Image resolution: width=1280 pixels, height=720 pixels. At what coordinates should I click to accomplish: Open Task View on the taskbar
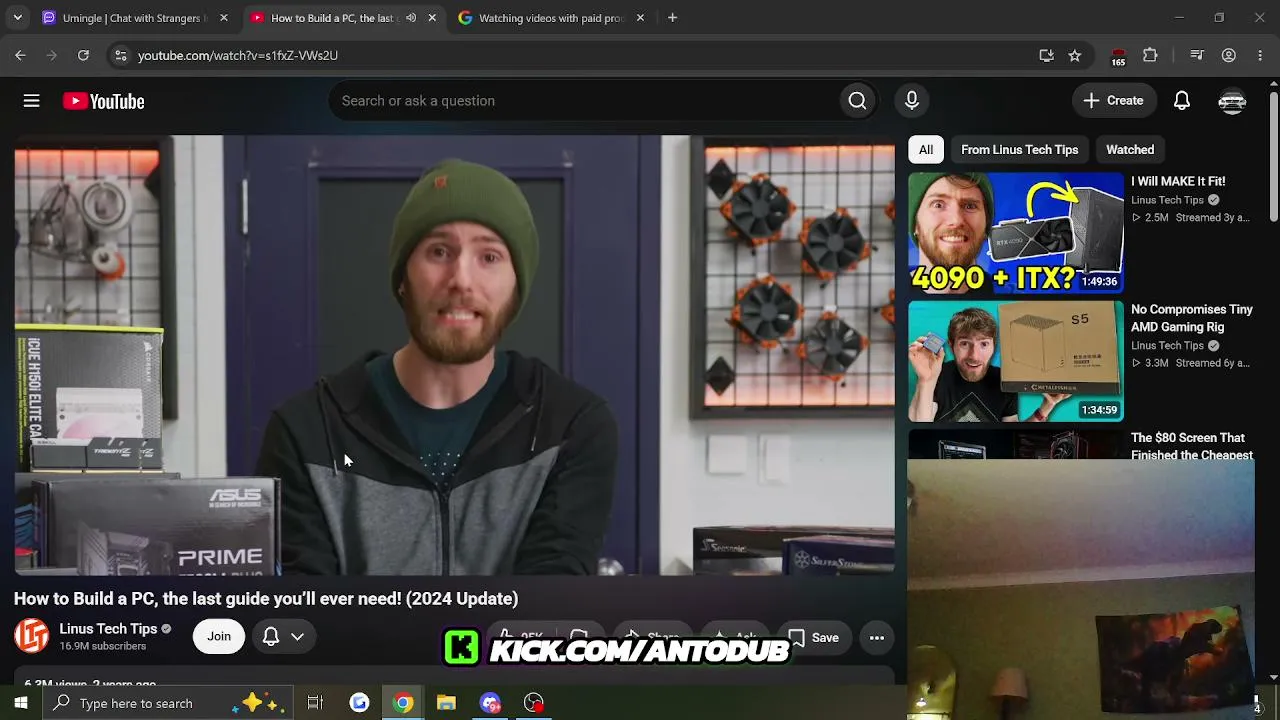click(315, 703)
